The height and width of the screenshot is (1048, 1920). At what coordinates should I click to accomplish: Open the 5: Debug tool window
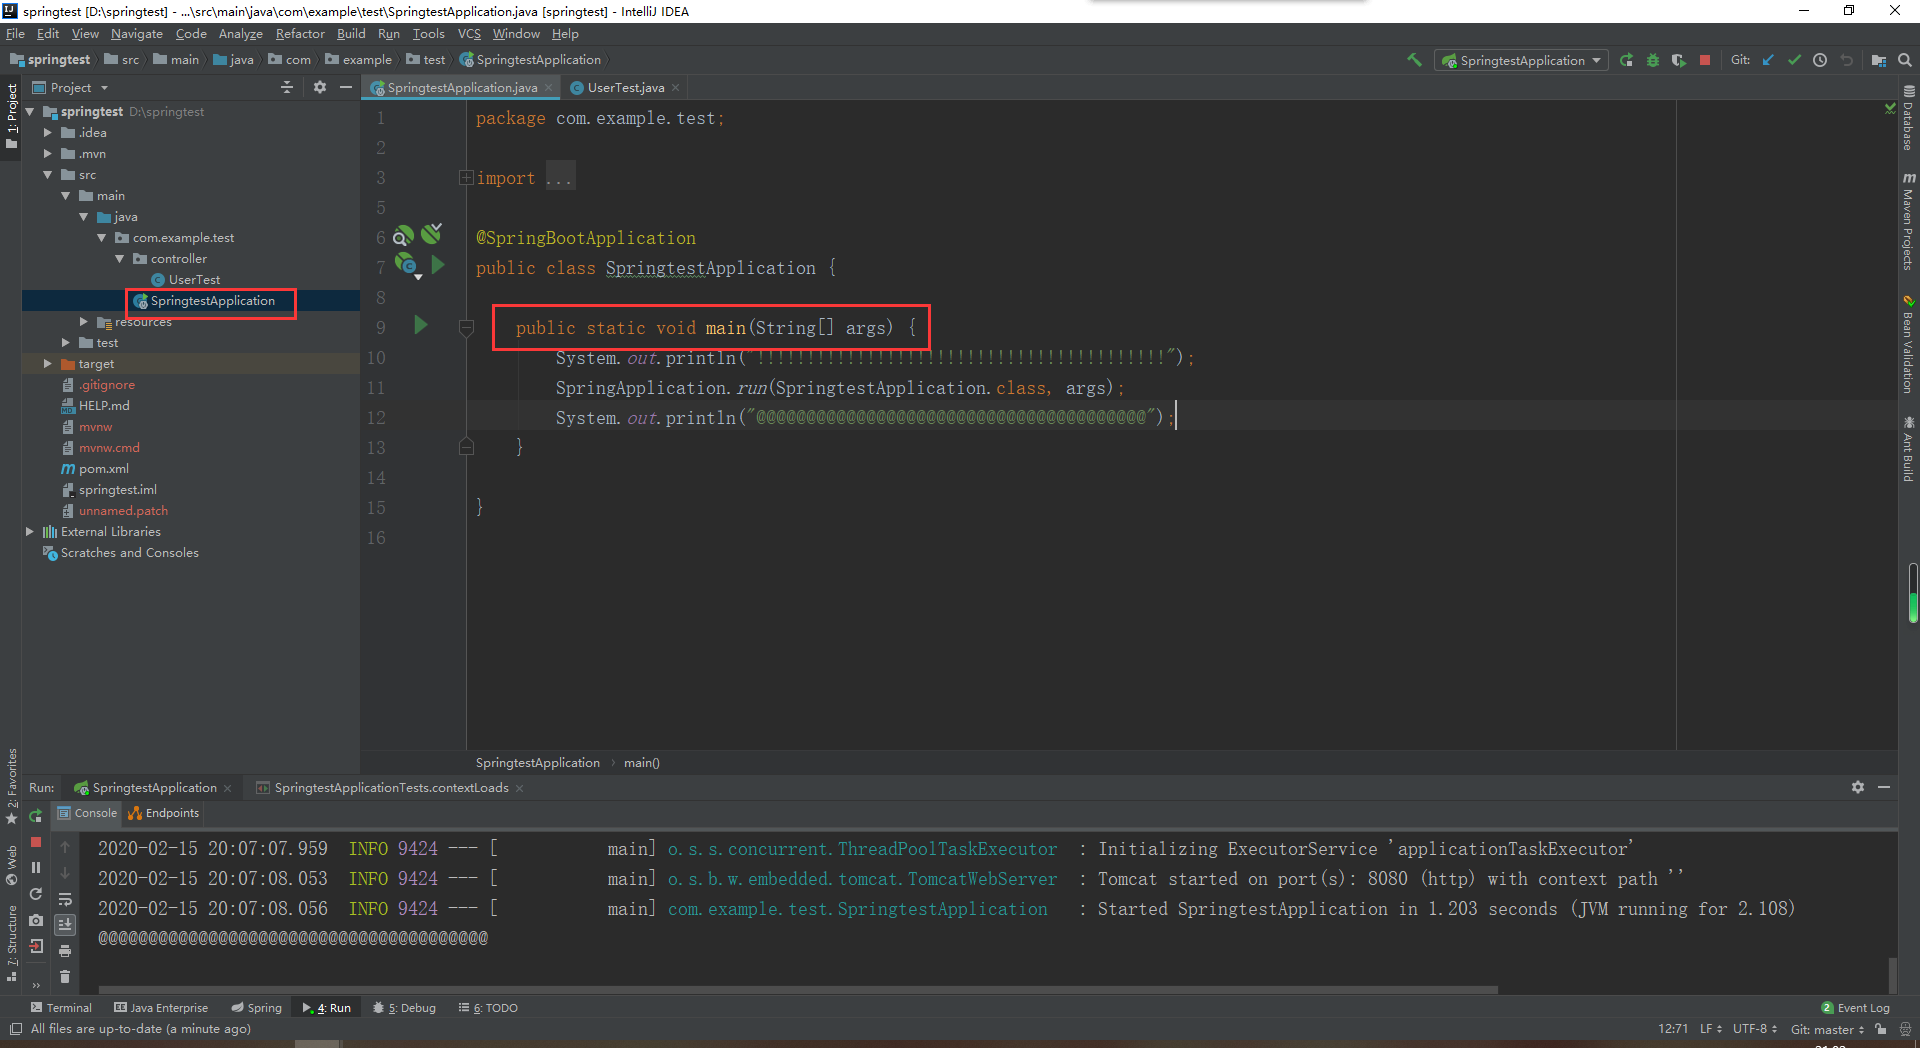click(404, 1008)
